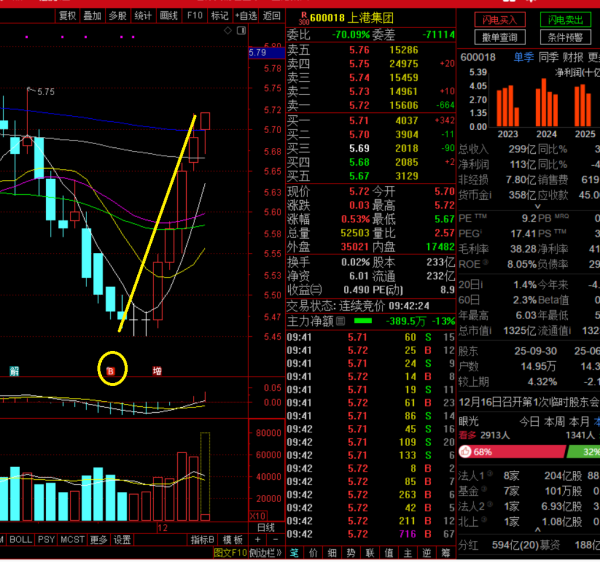Image resolution: width=600 pixels, height=562 pixels.
Task: Switch to BOLL indicator
Action: coord(21,539)
